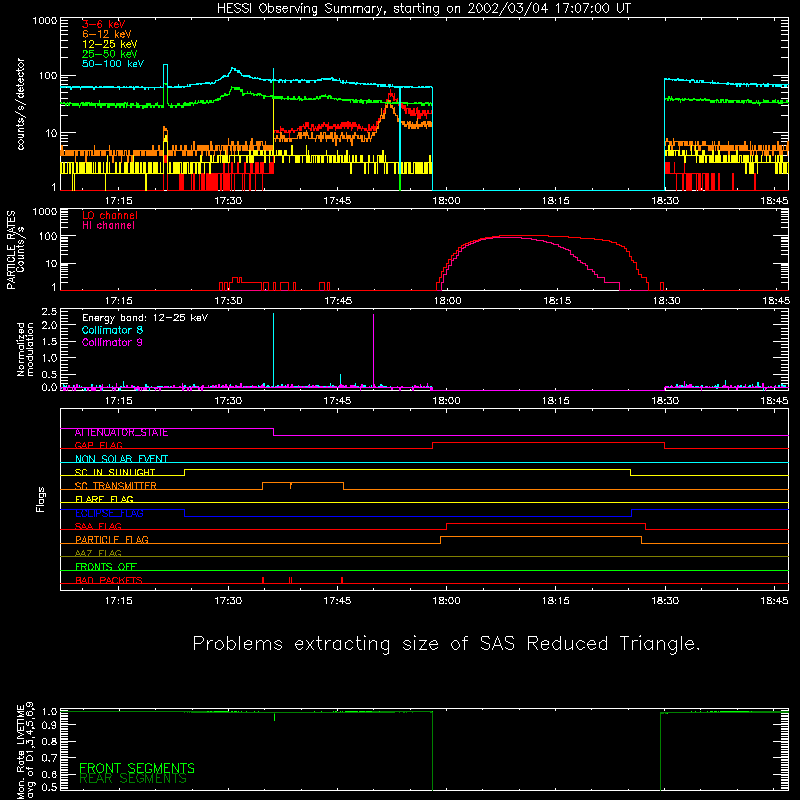Select the 25-50 keV legend entry
This screenshot has height=800, width=800.
110,54
